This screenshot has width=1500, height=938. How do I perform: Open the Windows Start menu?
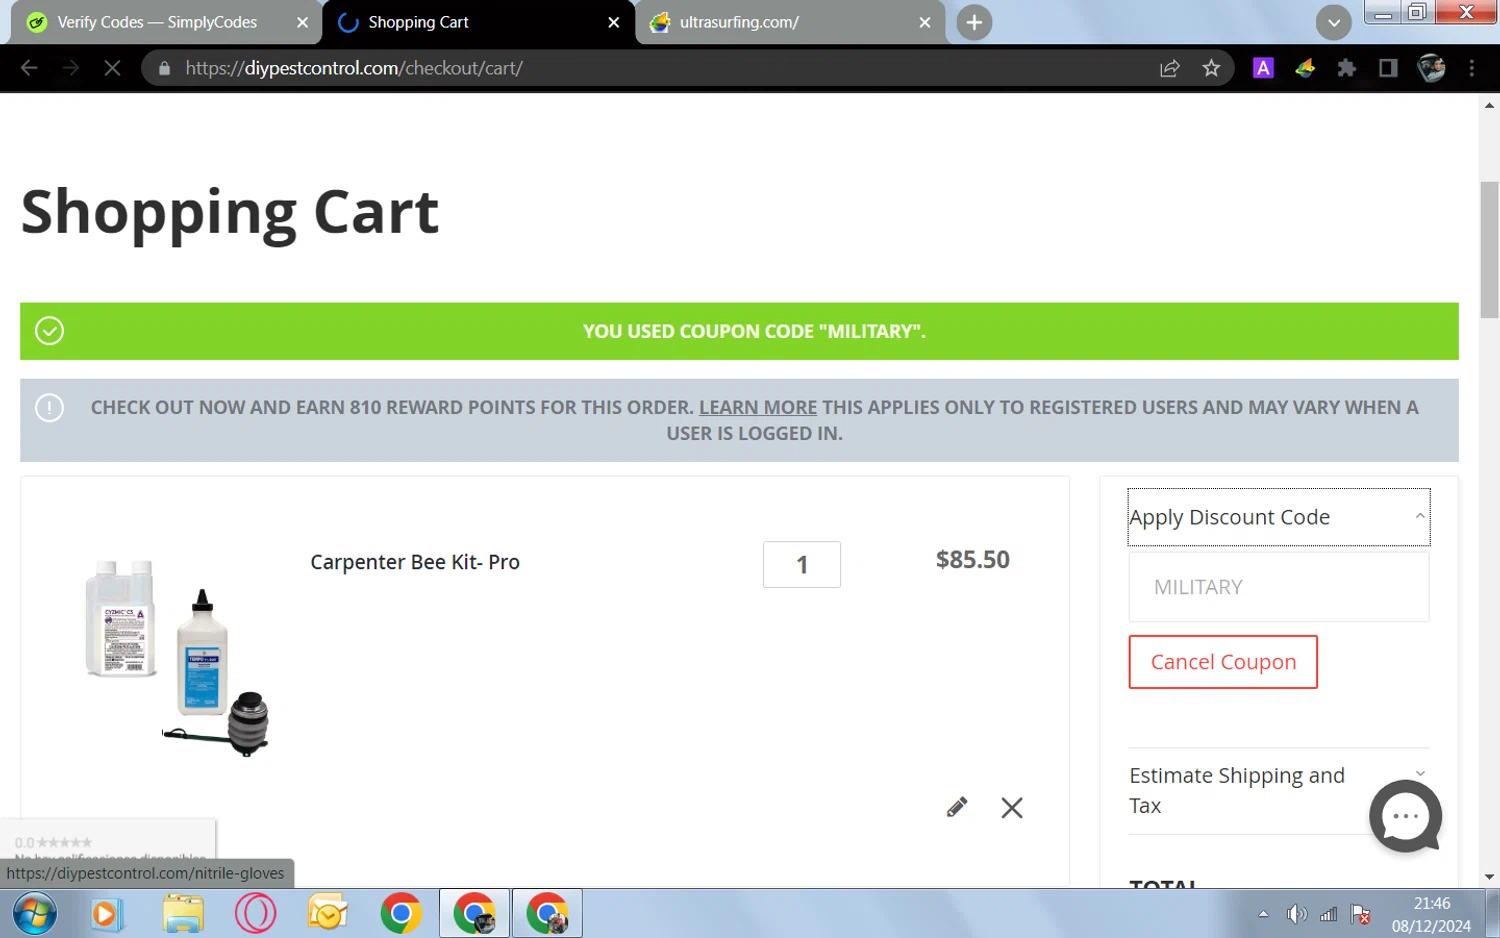[35, 914]
